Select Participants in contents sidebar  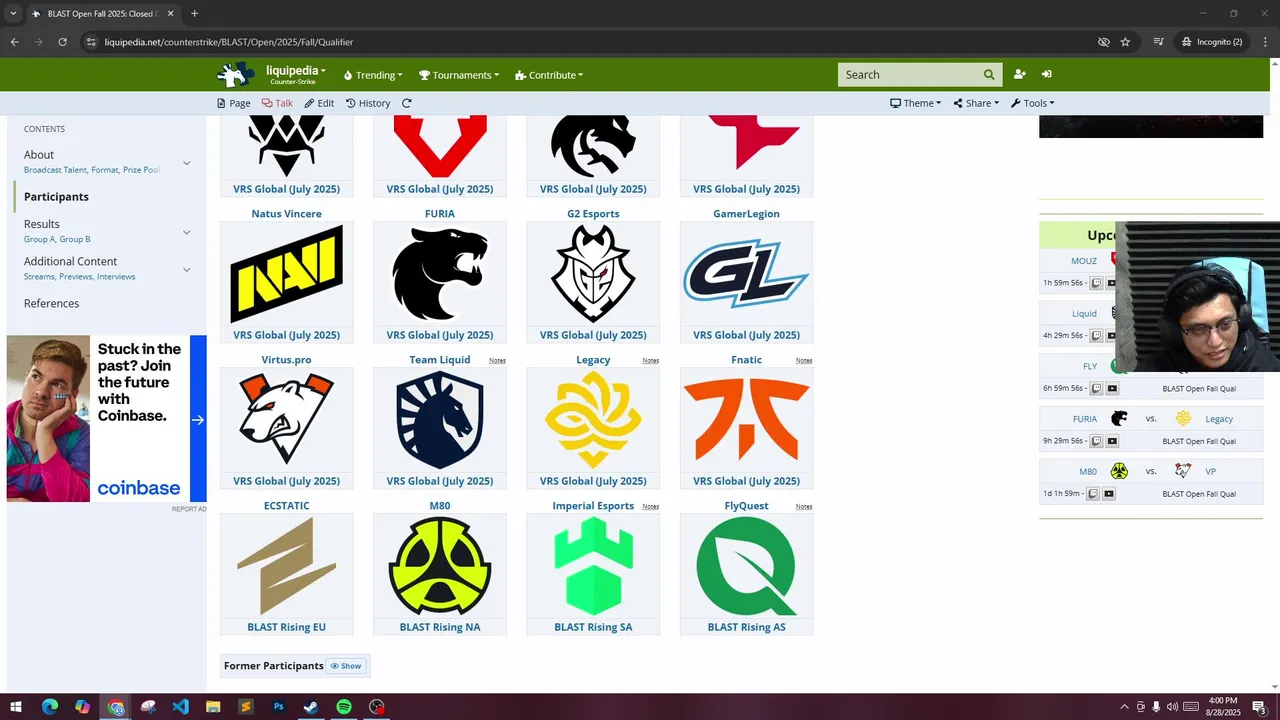[56, 197]
